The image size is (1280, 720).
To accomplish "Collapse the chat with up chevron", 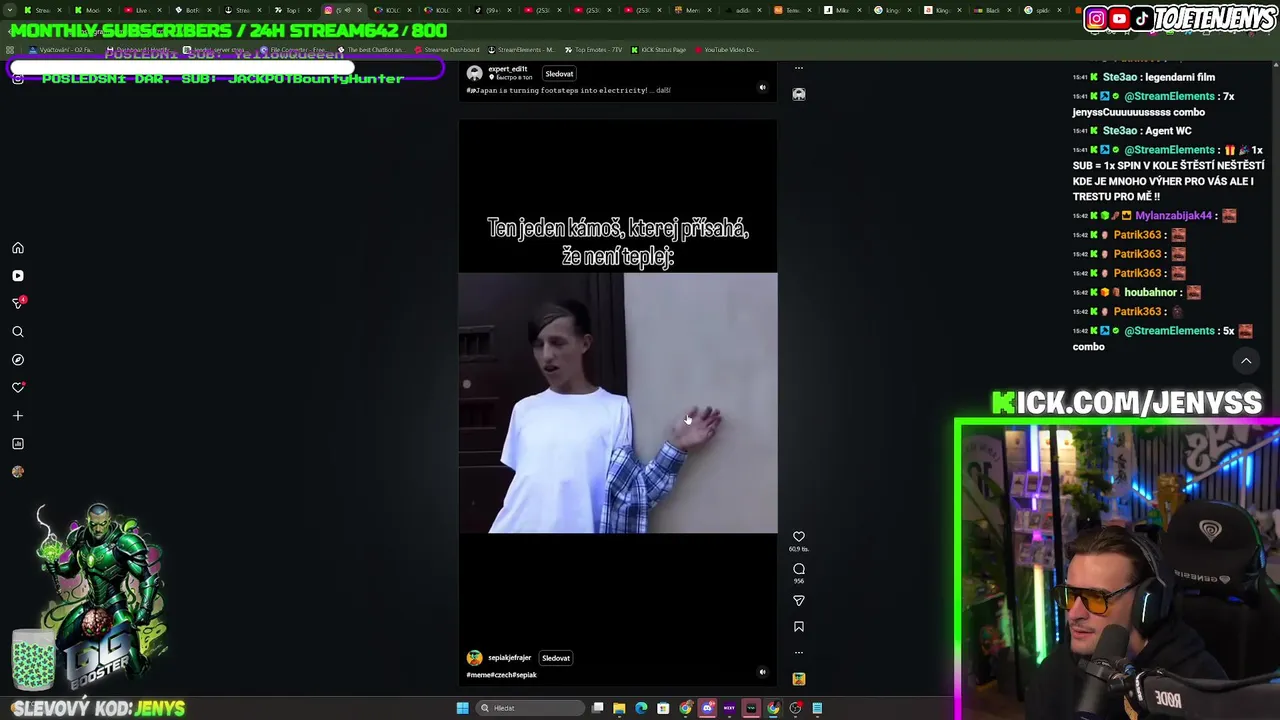I will coord(1246,361).
